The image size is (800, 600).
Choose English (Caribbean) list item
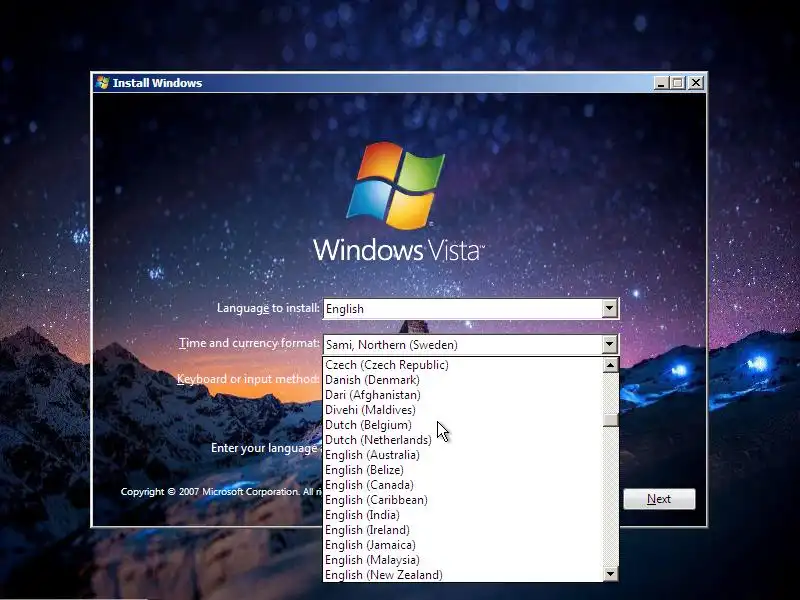(x=463, y=500)
